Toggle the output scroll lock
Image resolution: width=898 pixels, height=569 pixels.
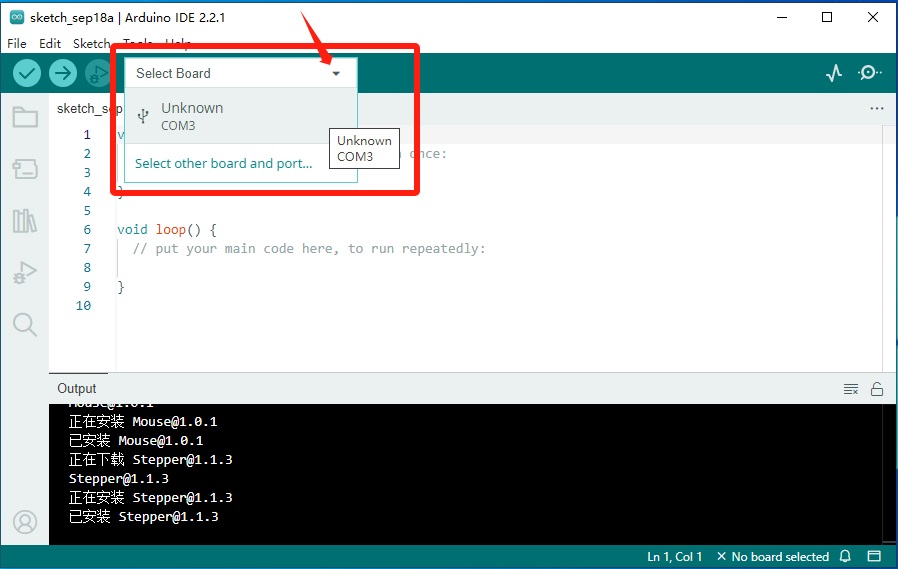877,389
